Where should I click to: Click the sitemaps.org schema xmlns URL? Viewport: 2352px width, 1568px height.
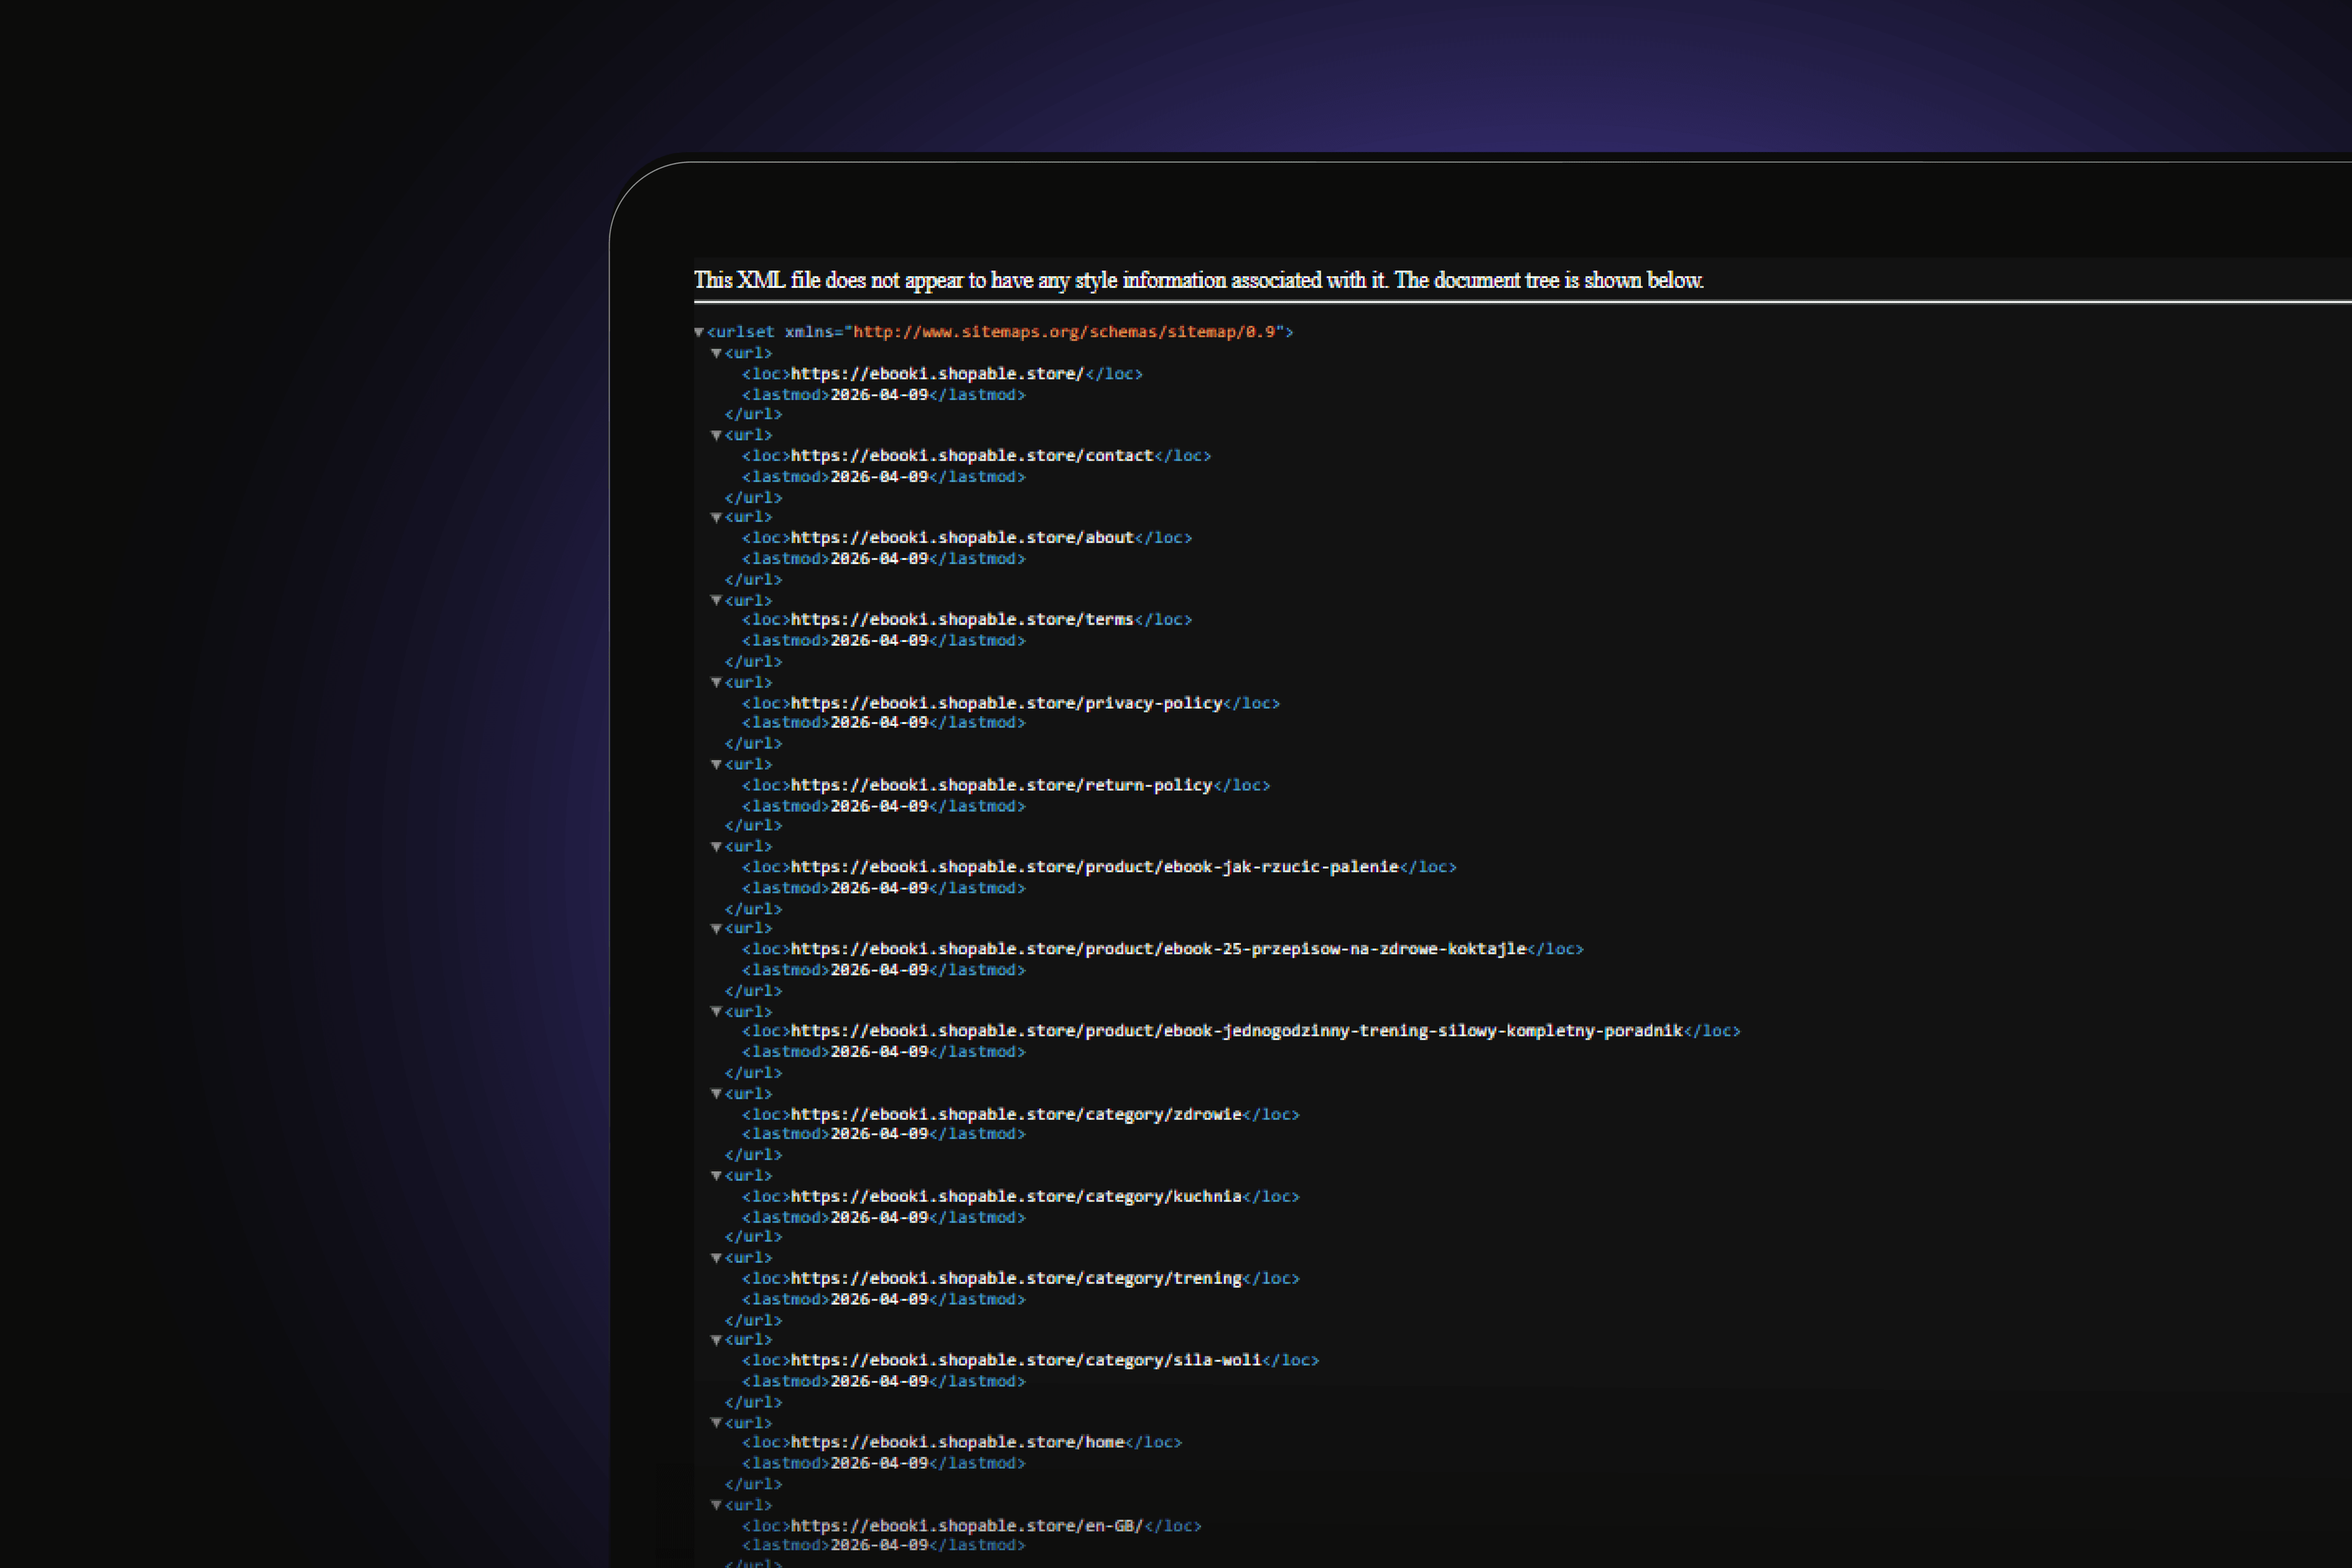click(x=1065, y=332)
